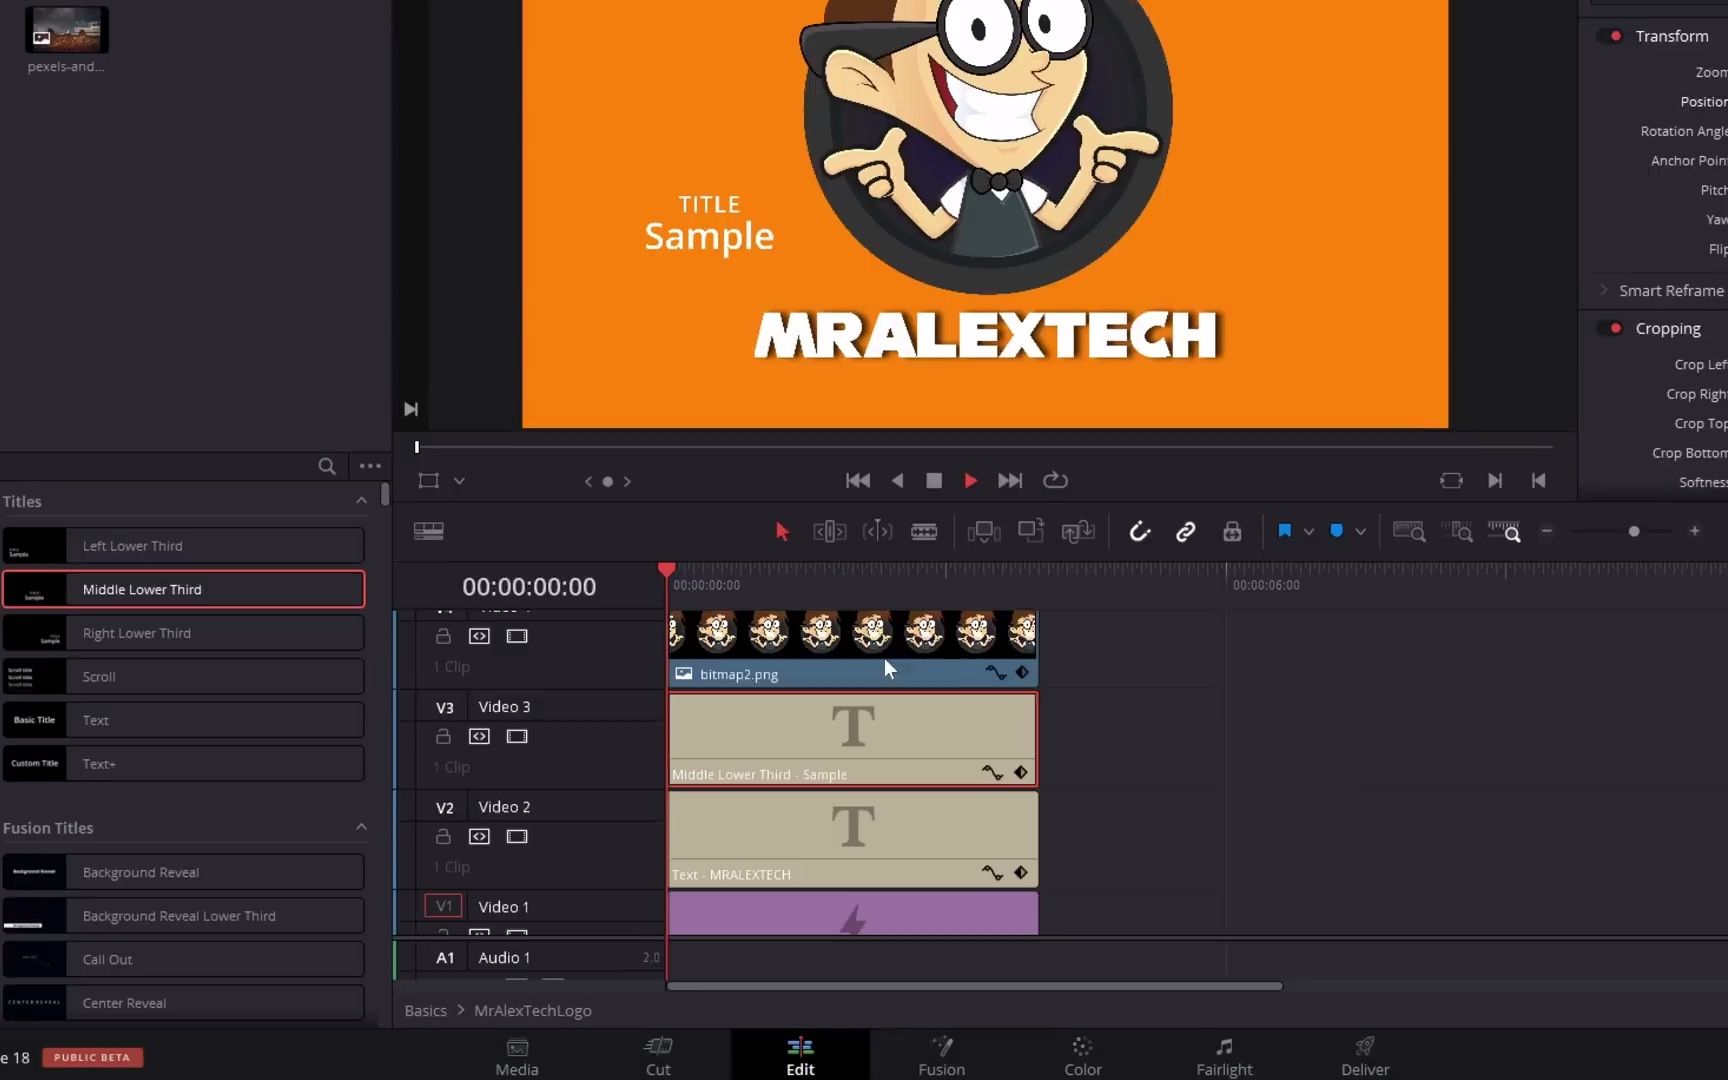Open the marker color dropdown arrow
Viewport: 1728px width, 1080px height.
click(1361, 532)
